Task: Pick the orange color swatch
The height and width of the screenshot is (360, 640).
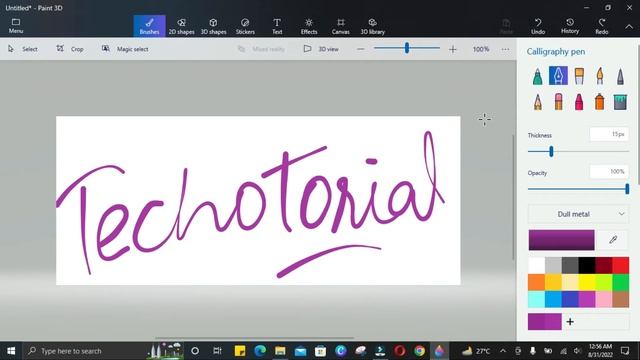Action: pos(536,282)
